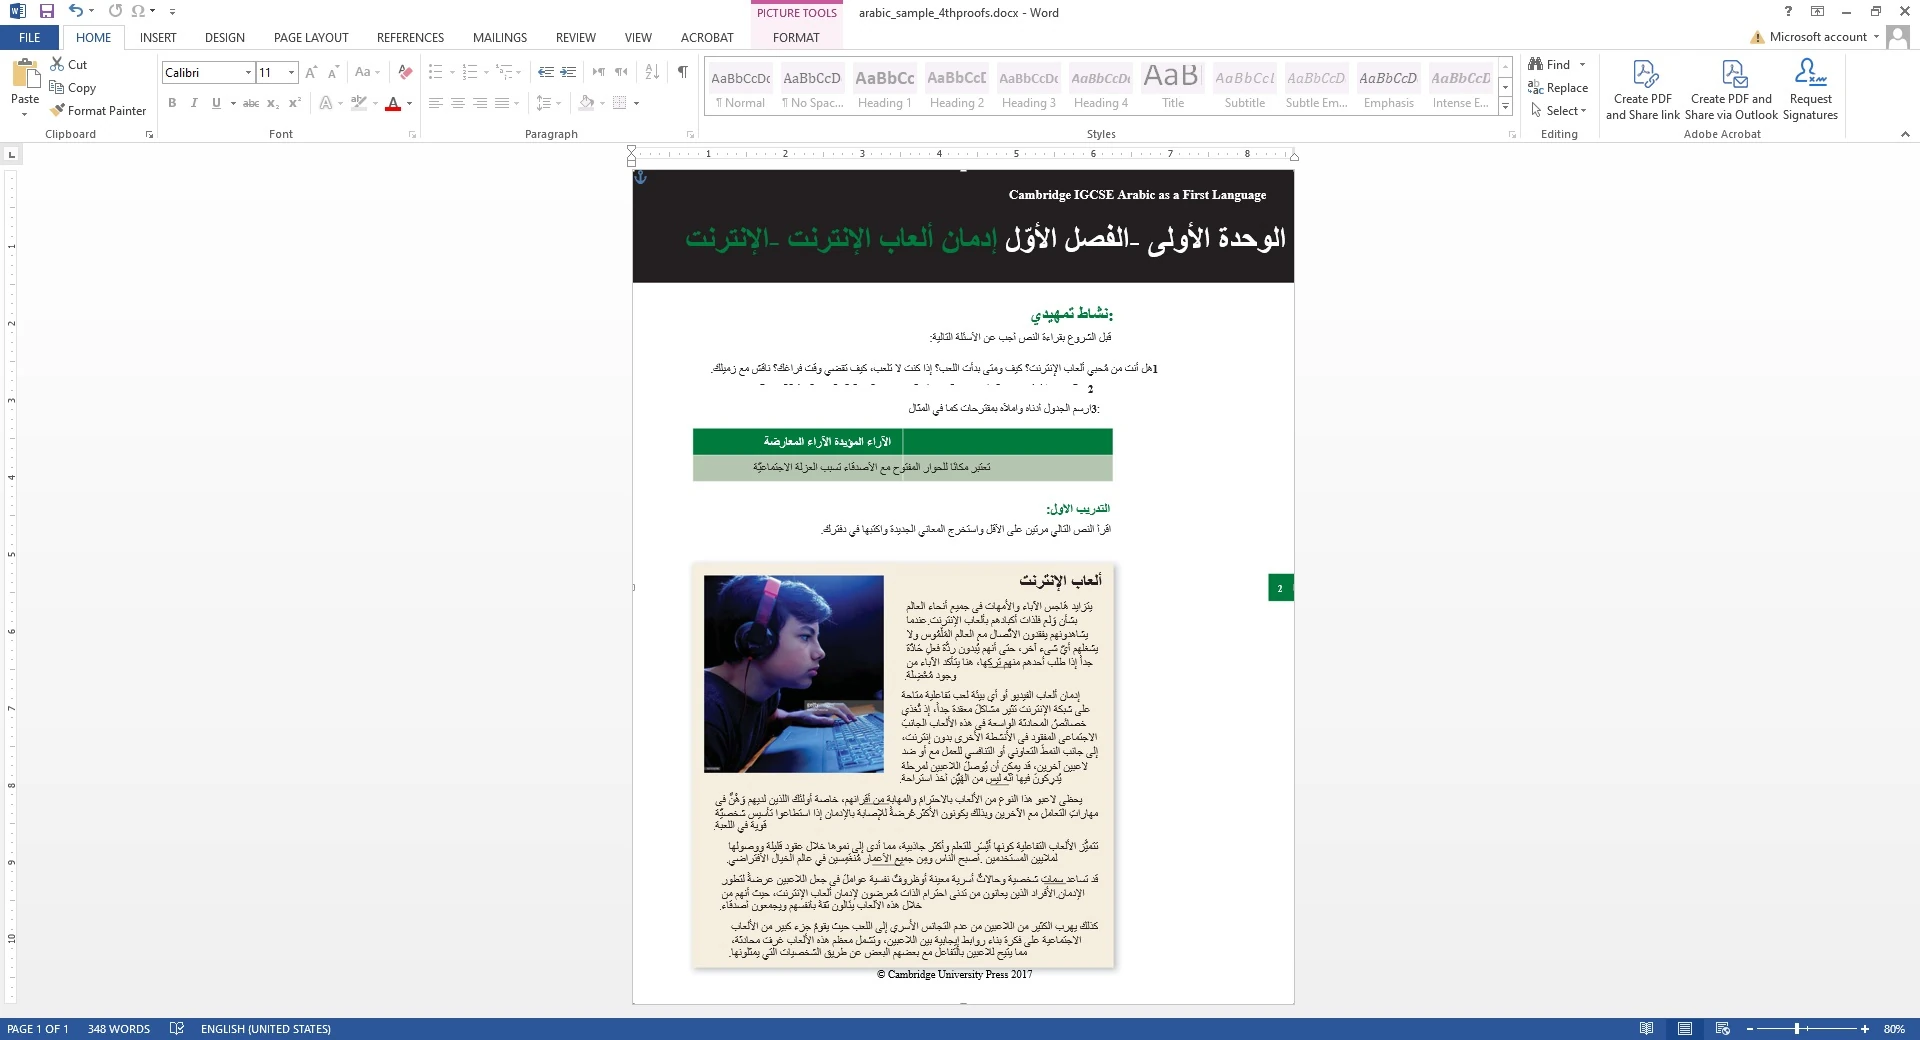Click the red font color button
This screenshot has height=1040, width=1920.
tap(393, 103)
